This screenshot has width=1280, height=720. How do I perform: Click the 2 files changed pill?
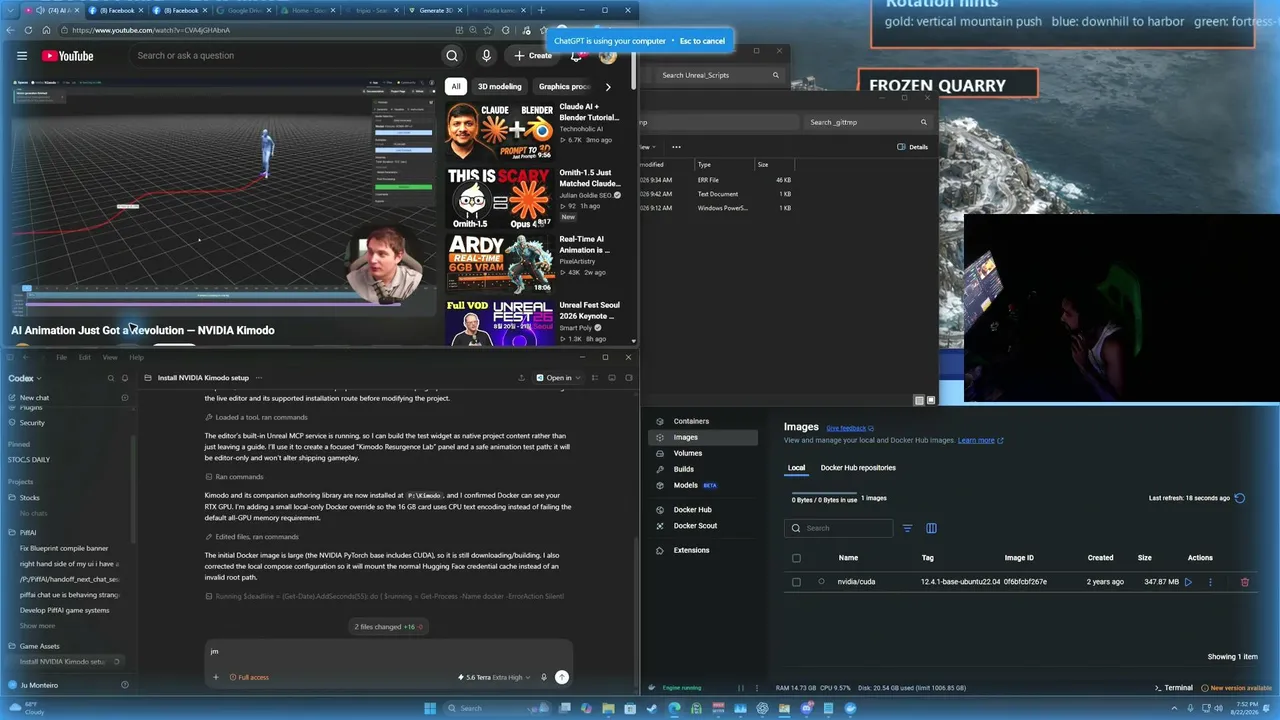pyautogui.click(x=389, y=627)
